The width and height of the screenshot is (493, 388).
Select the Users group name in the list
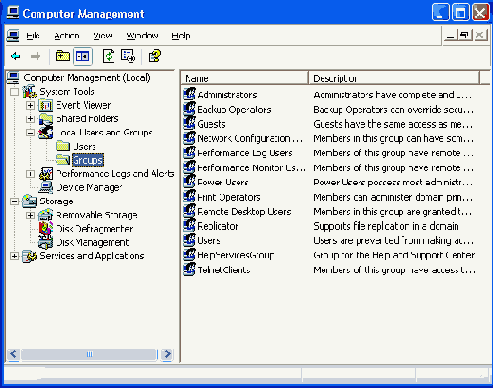(209, 241)
